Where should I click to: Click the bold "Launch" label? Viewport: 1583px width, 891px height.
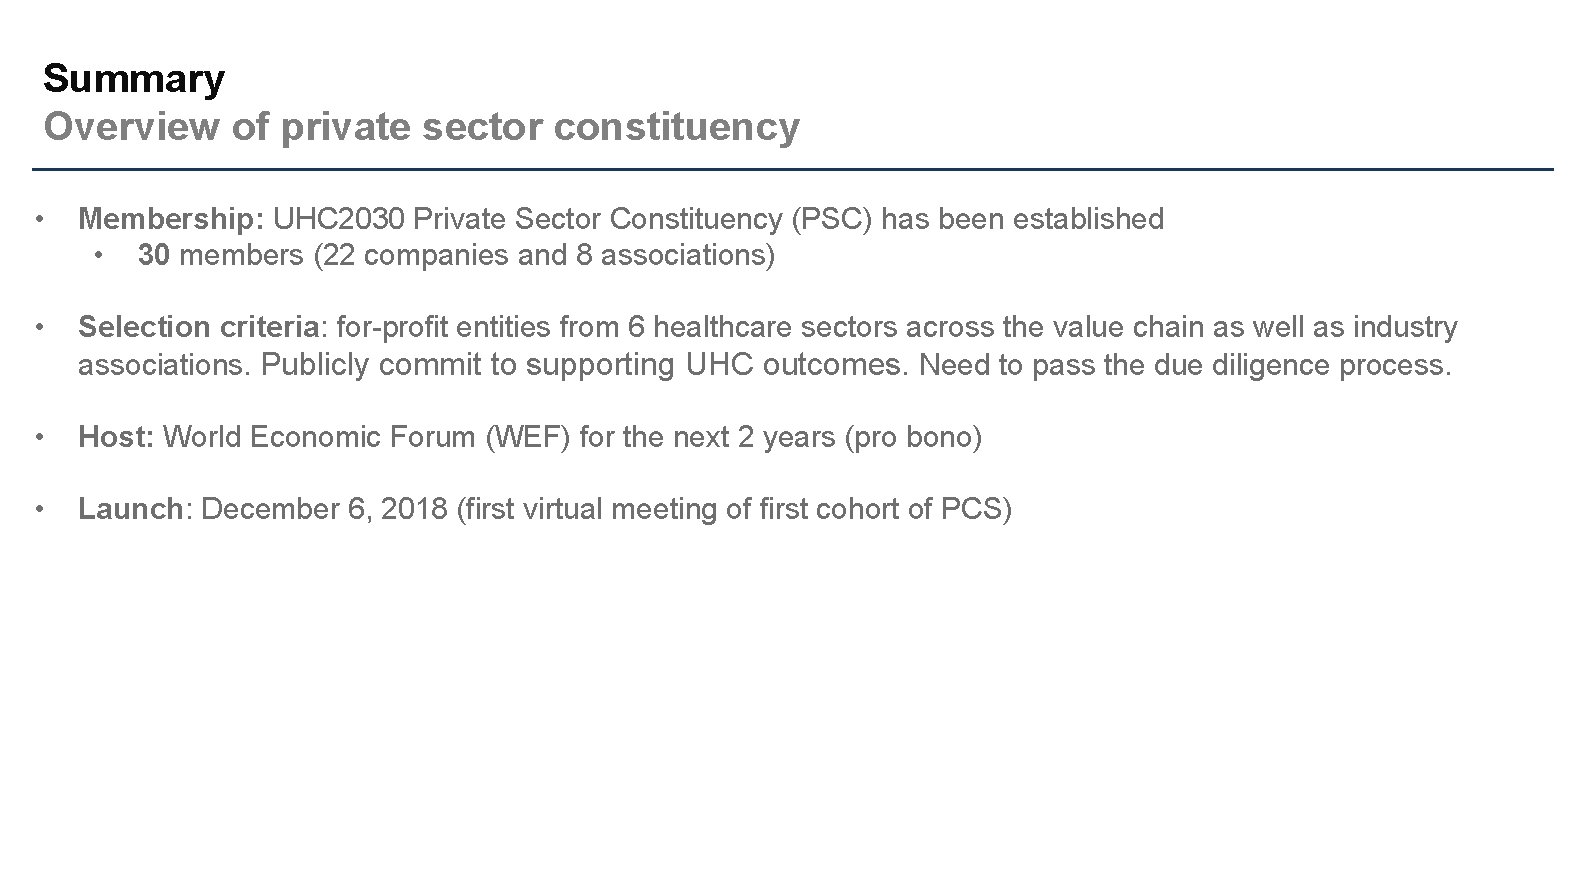131,509
